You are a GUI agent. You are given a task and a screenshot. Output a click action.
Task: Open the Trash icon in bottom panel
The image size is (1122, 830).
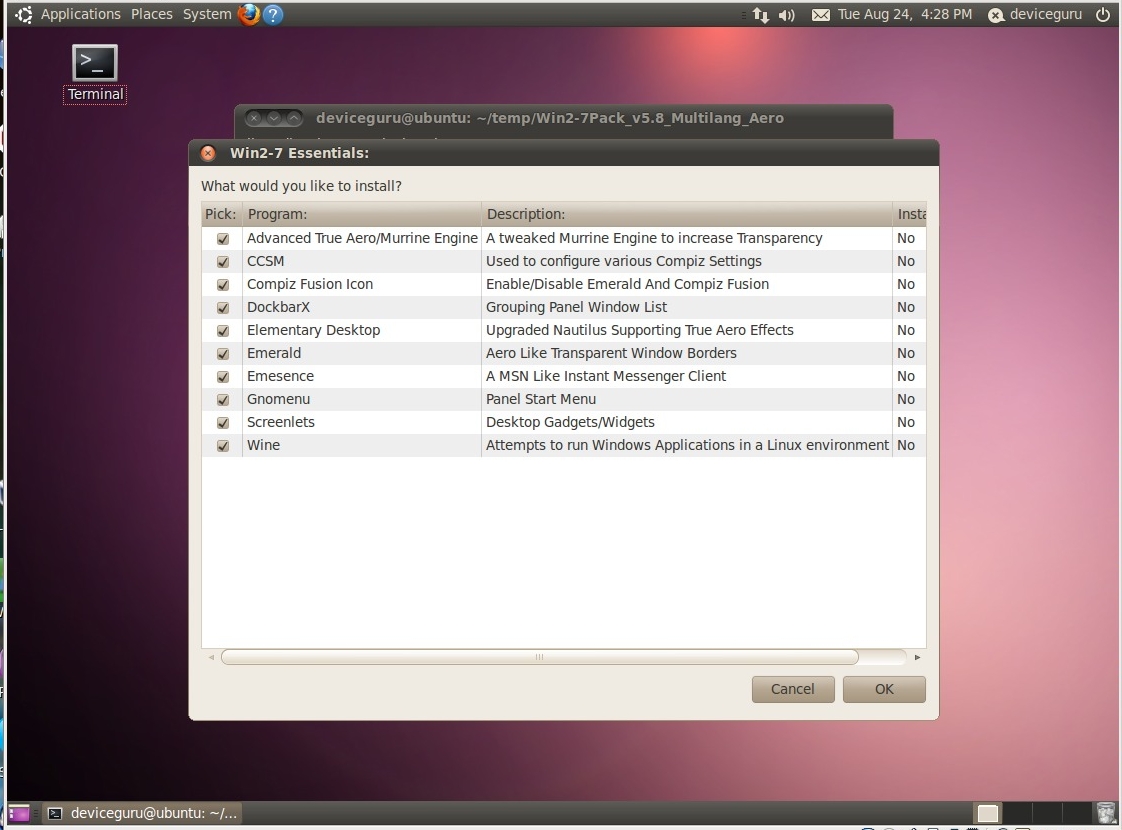pos(1106,813)
